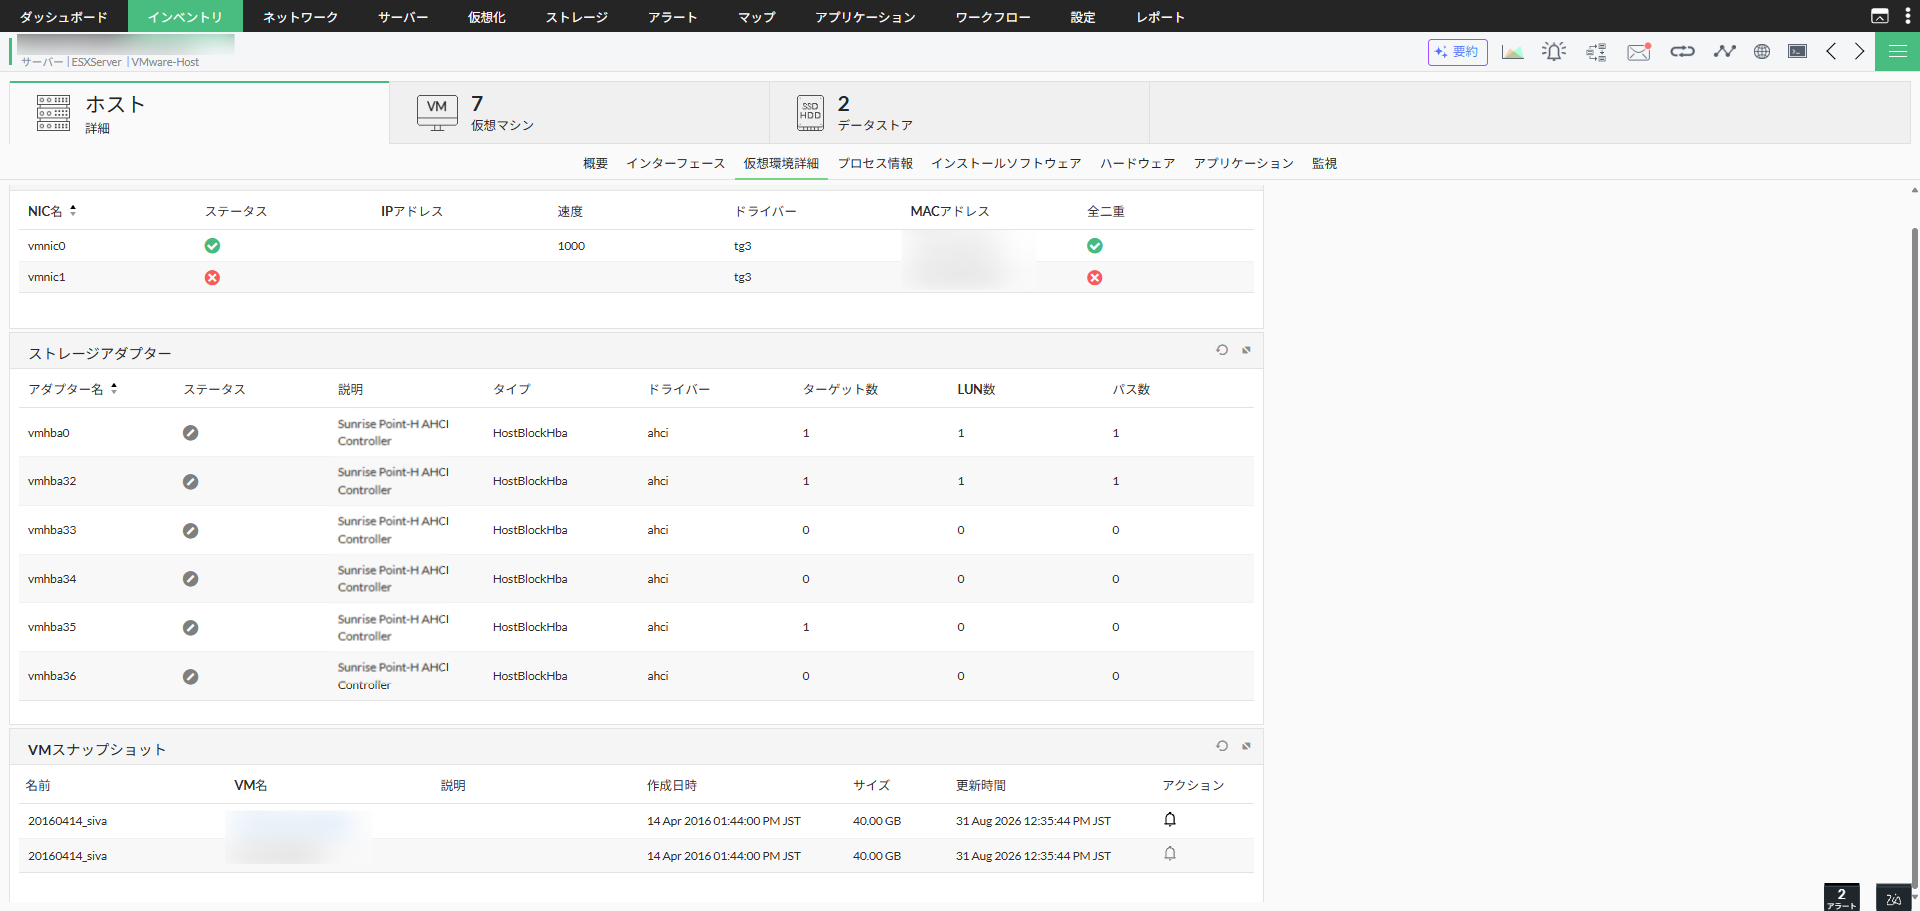This screenshot has width=1920, height=911.
Task: Open the graph/chart icon in the toolbar
Action: 1512,52
